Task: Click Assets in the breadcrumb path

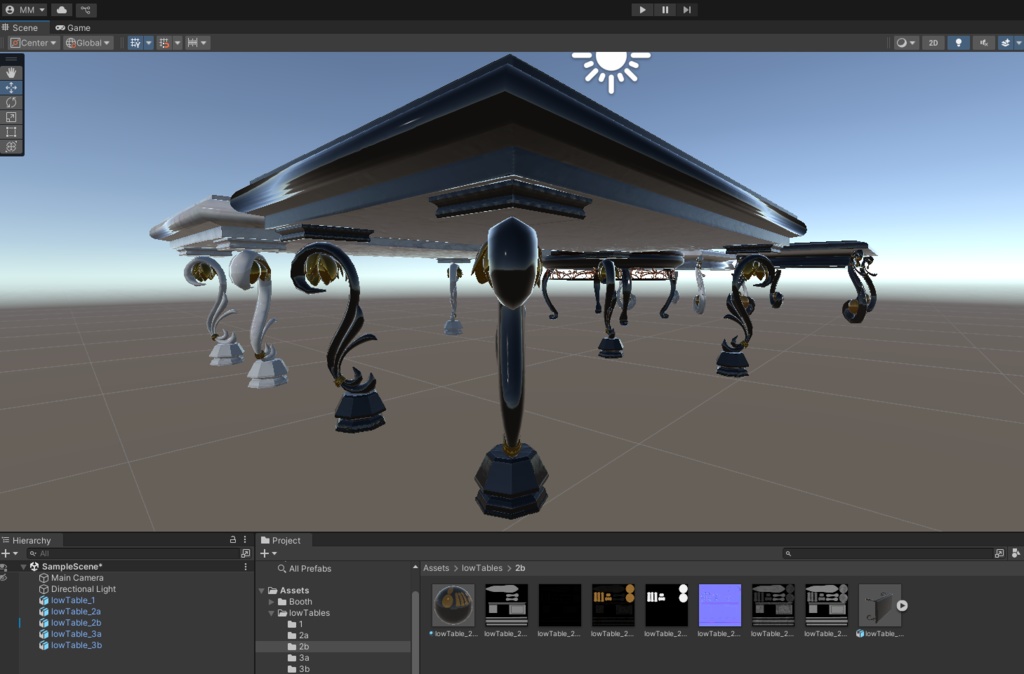Action: coord(436,568)
